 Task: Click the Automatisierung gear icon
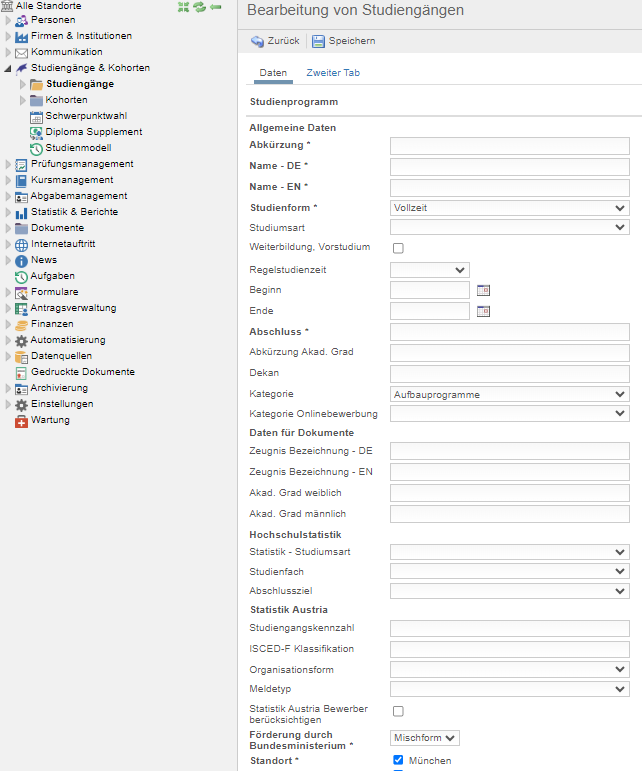point(21,340)
